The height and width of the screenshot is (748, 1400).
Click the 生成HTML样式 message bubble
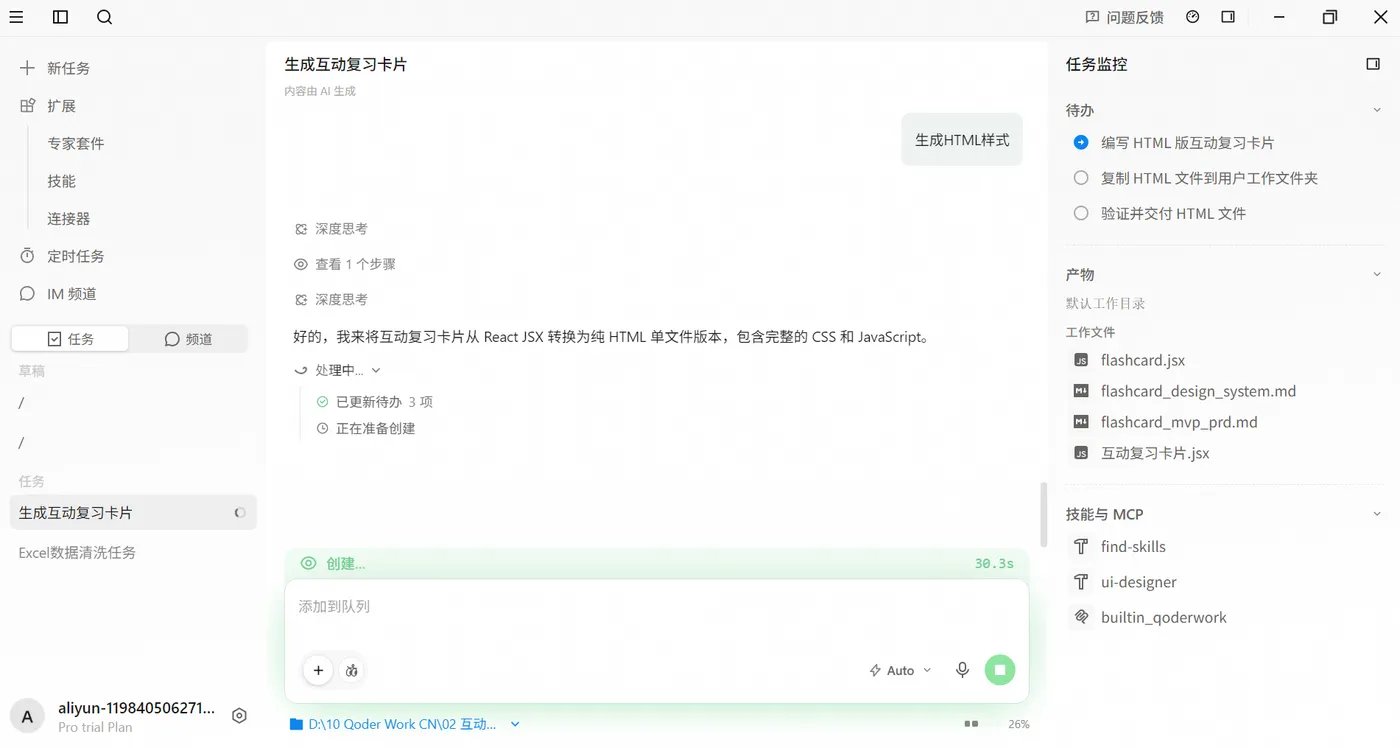962,140
